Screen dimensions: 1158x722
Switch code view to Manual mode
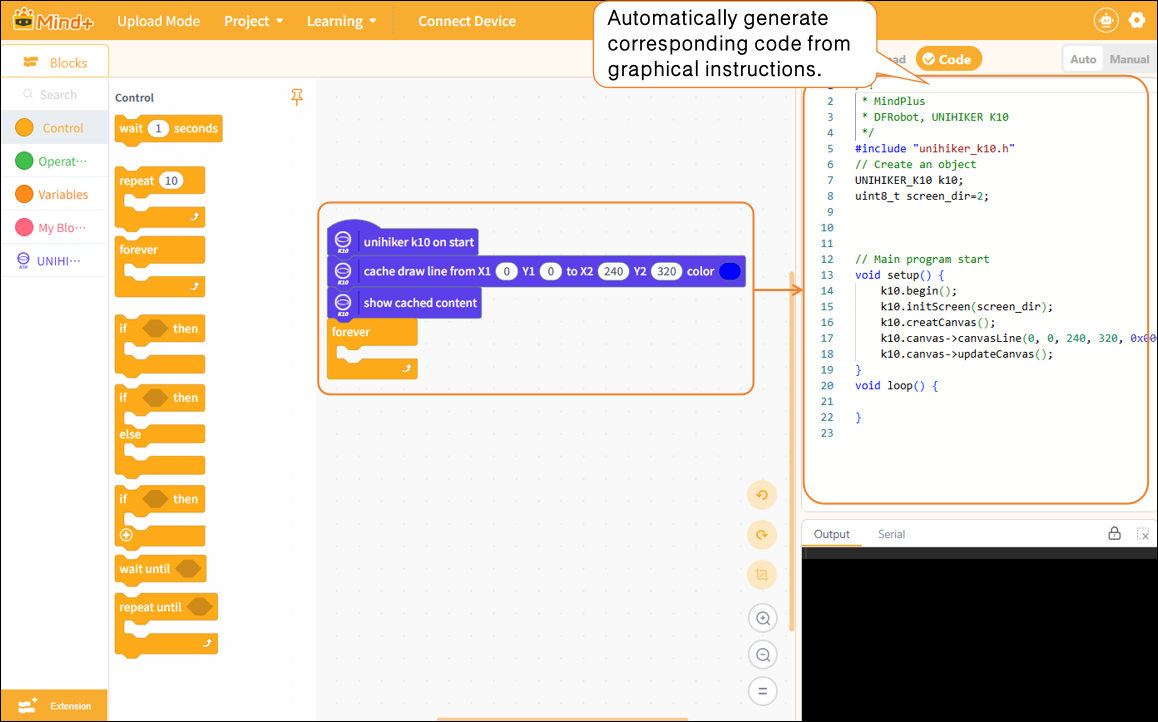1128,59
